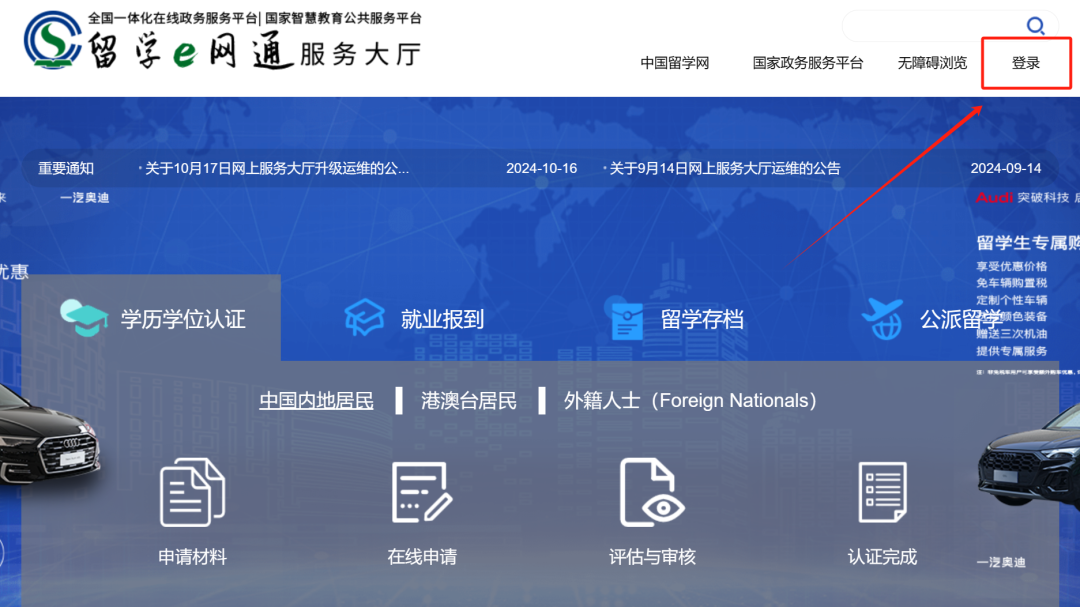This screenshot has width=1080, height=607.
Task: Enable 无障碍浏览 accessibility mode
Action: click(932, 63)
